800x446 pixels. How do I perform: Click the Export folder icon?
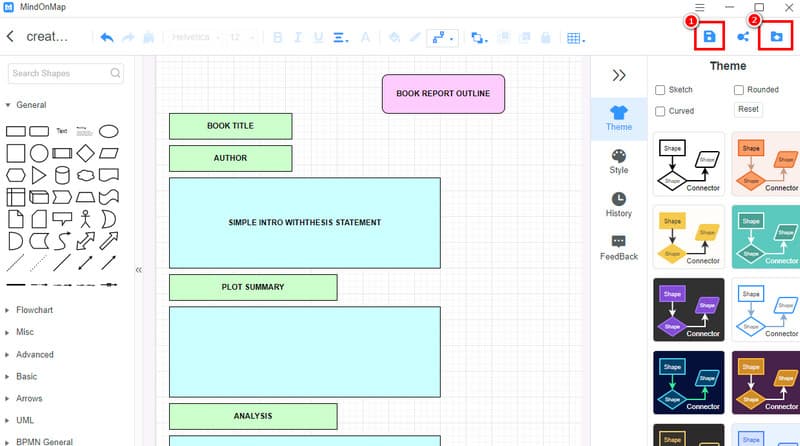click(776, 37)
